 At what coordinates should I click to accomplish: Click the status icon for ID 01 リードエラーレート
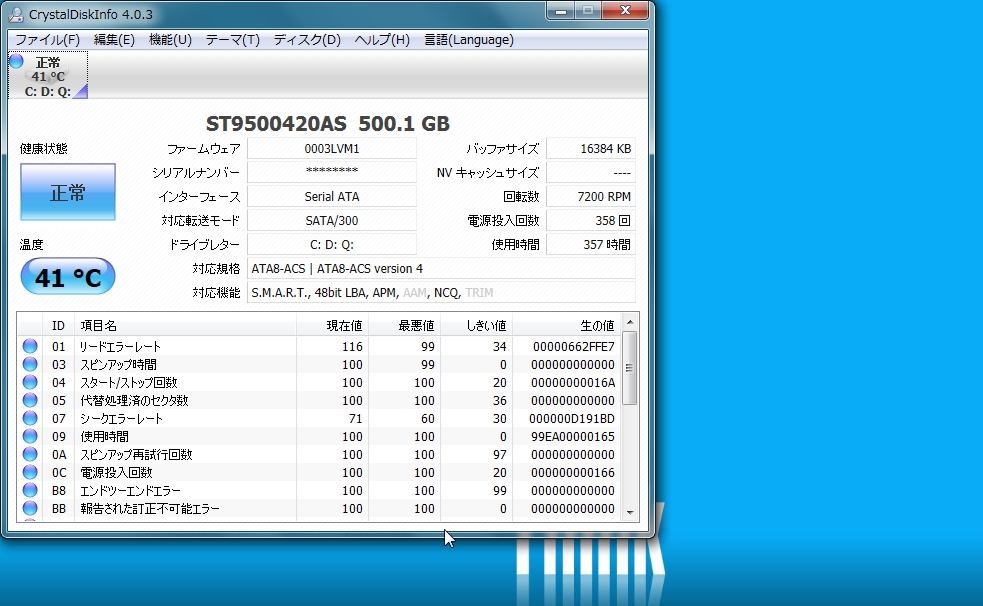(x=29, y=346)
